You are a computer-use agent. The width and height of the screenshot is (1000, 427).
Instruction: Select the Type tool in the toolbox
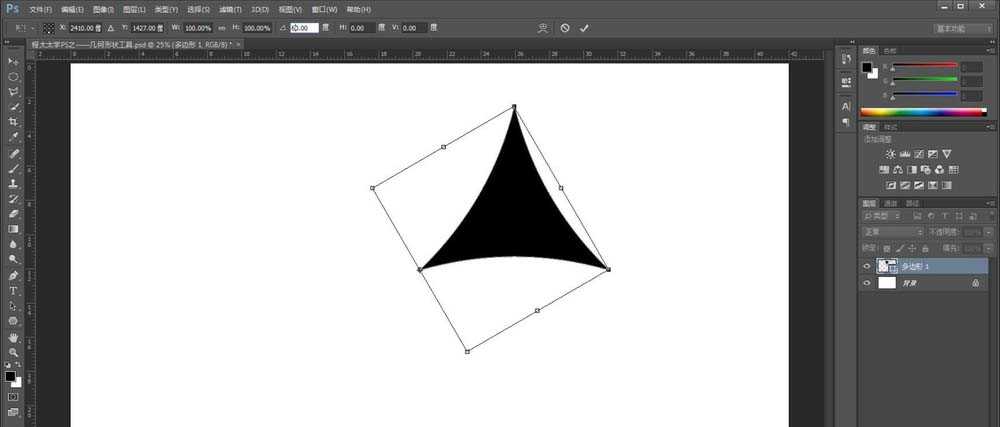(x=13, y=291)
